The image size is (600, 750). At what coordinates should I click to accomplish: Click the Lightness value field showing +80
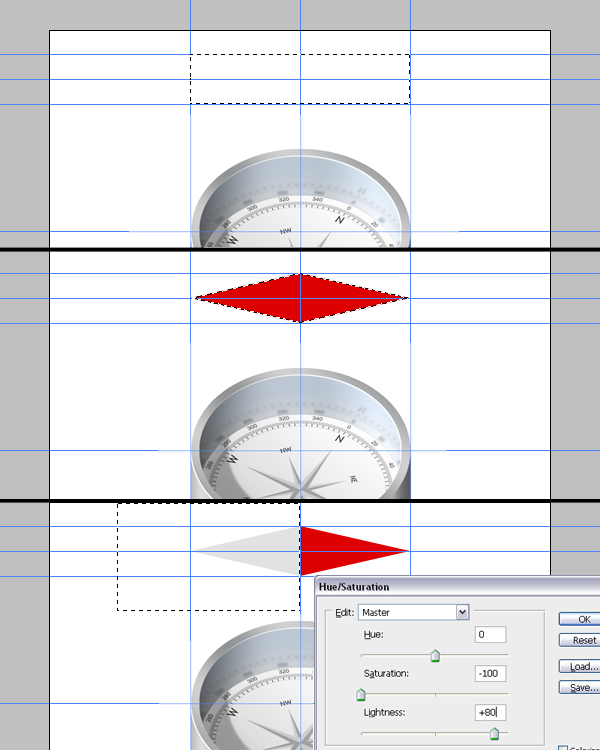tap(490, 712)
